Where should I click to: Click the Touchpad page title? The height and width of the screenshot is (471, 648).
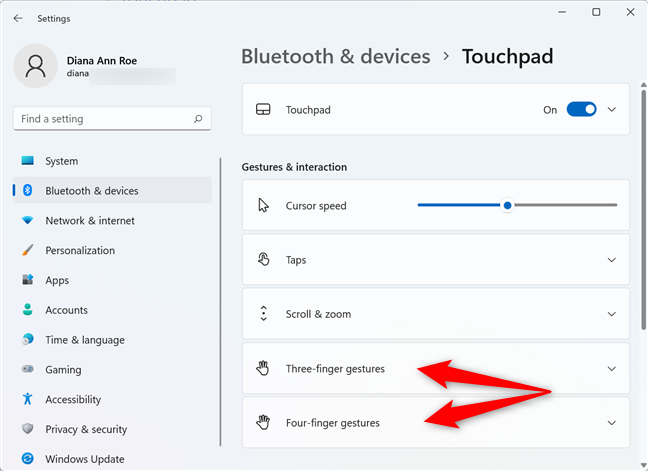(507, 57)
